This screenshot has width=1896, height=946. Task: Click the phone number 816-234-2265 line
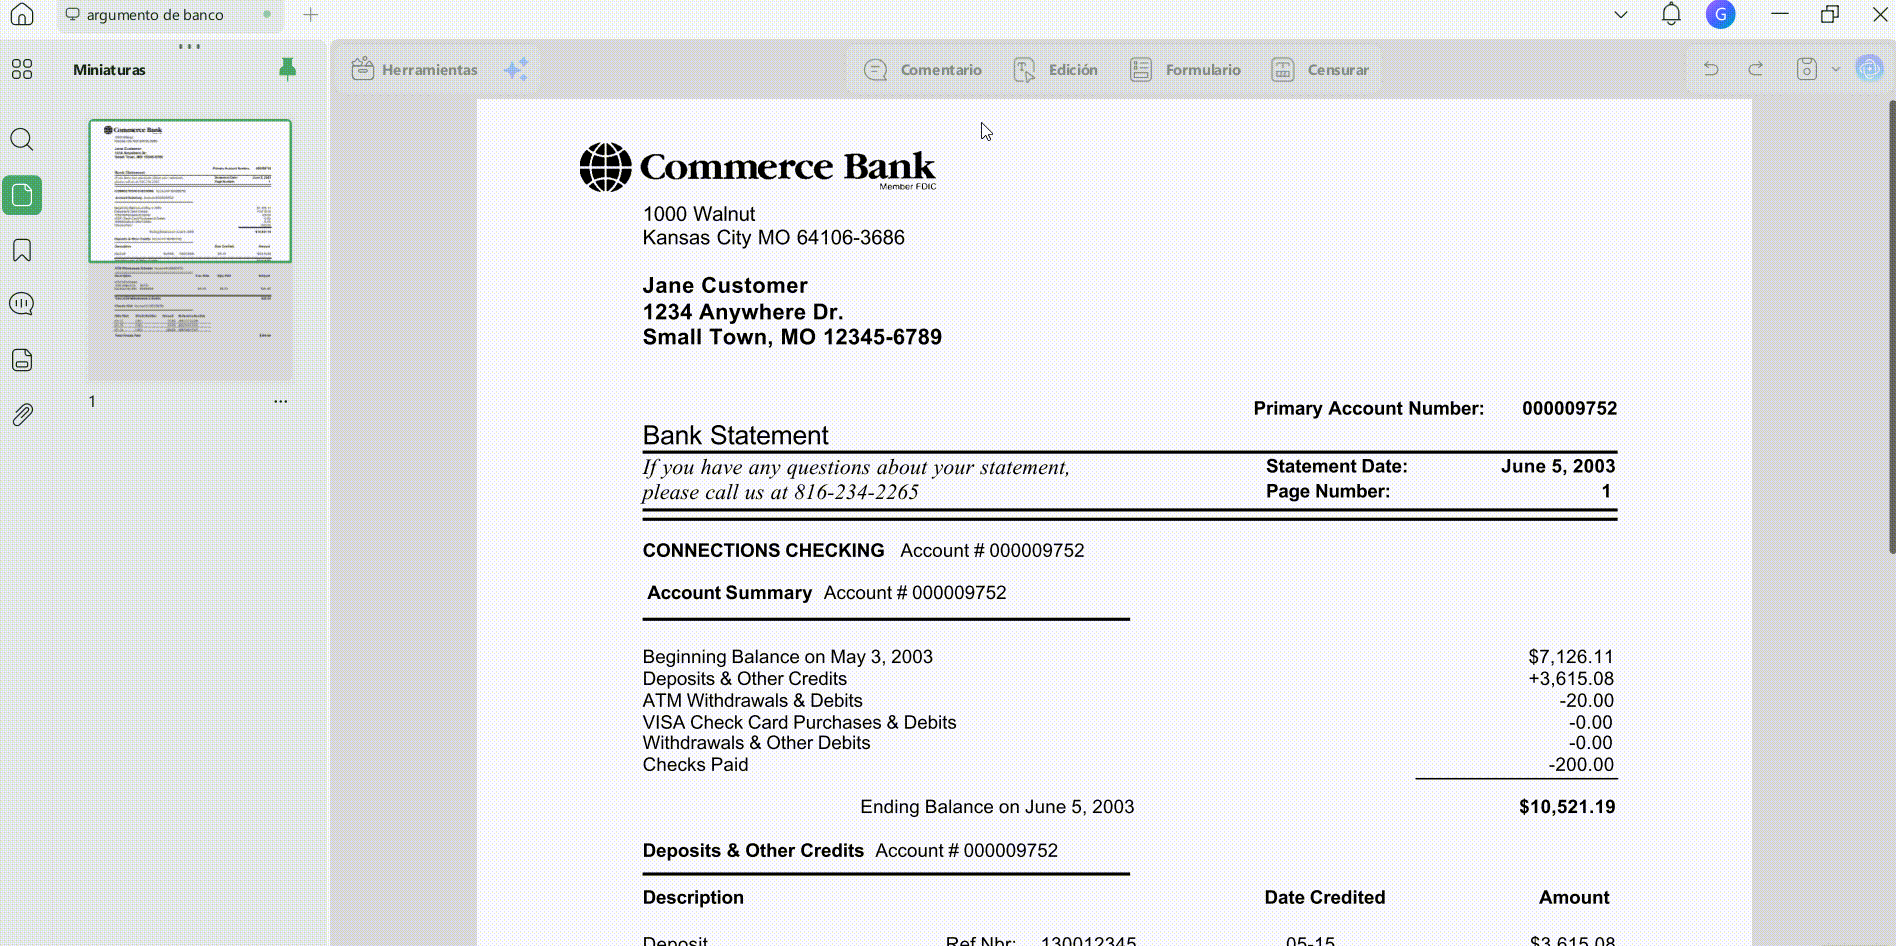tap(780, 492)
